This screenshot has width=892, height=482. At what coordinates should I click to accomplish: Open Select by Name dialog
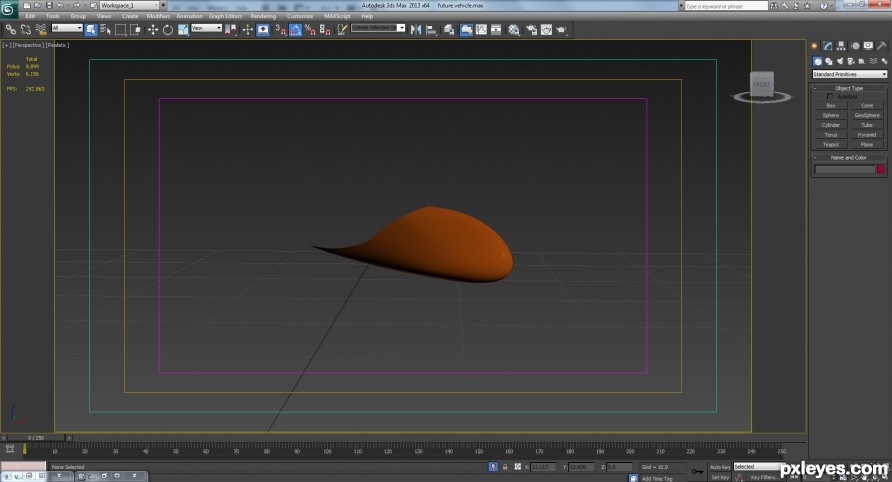click(105, 30)
